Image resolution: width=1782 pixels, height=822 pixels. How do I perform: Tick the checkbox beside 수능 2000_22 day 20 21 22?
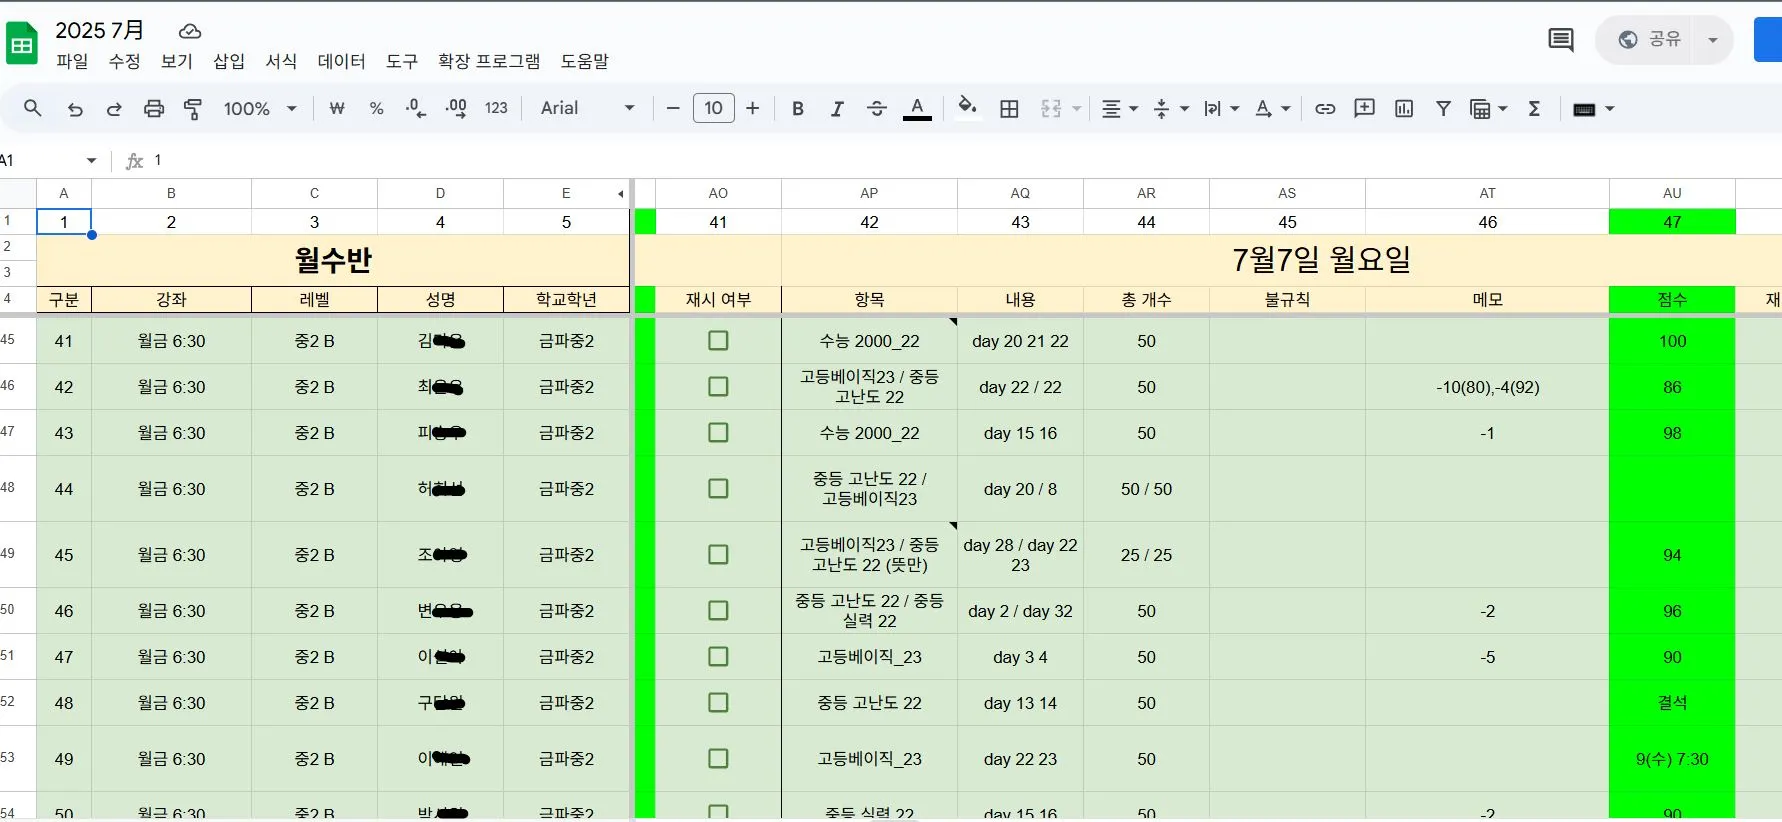click(718, 341)
